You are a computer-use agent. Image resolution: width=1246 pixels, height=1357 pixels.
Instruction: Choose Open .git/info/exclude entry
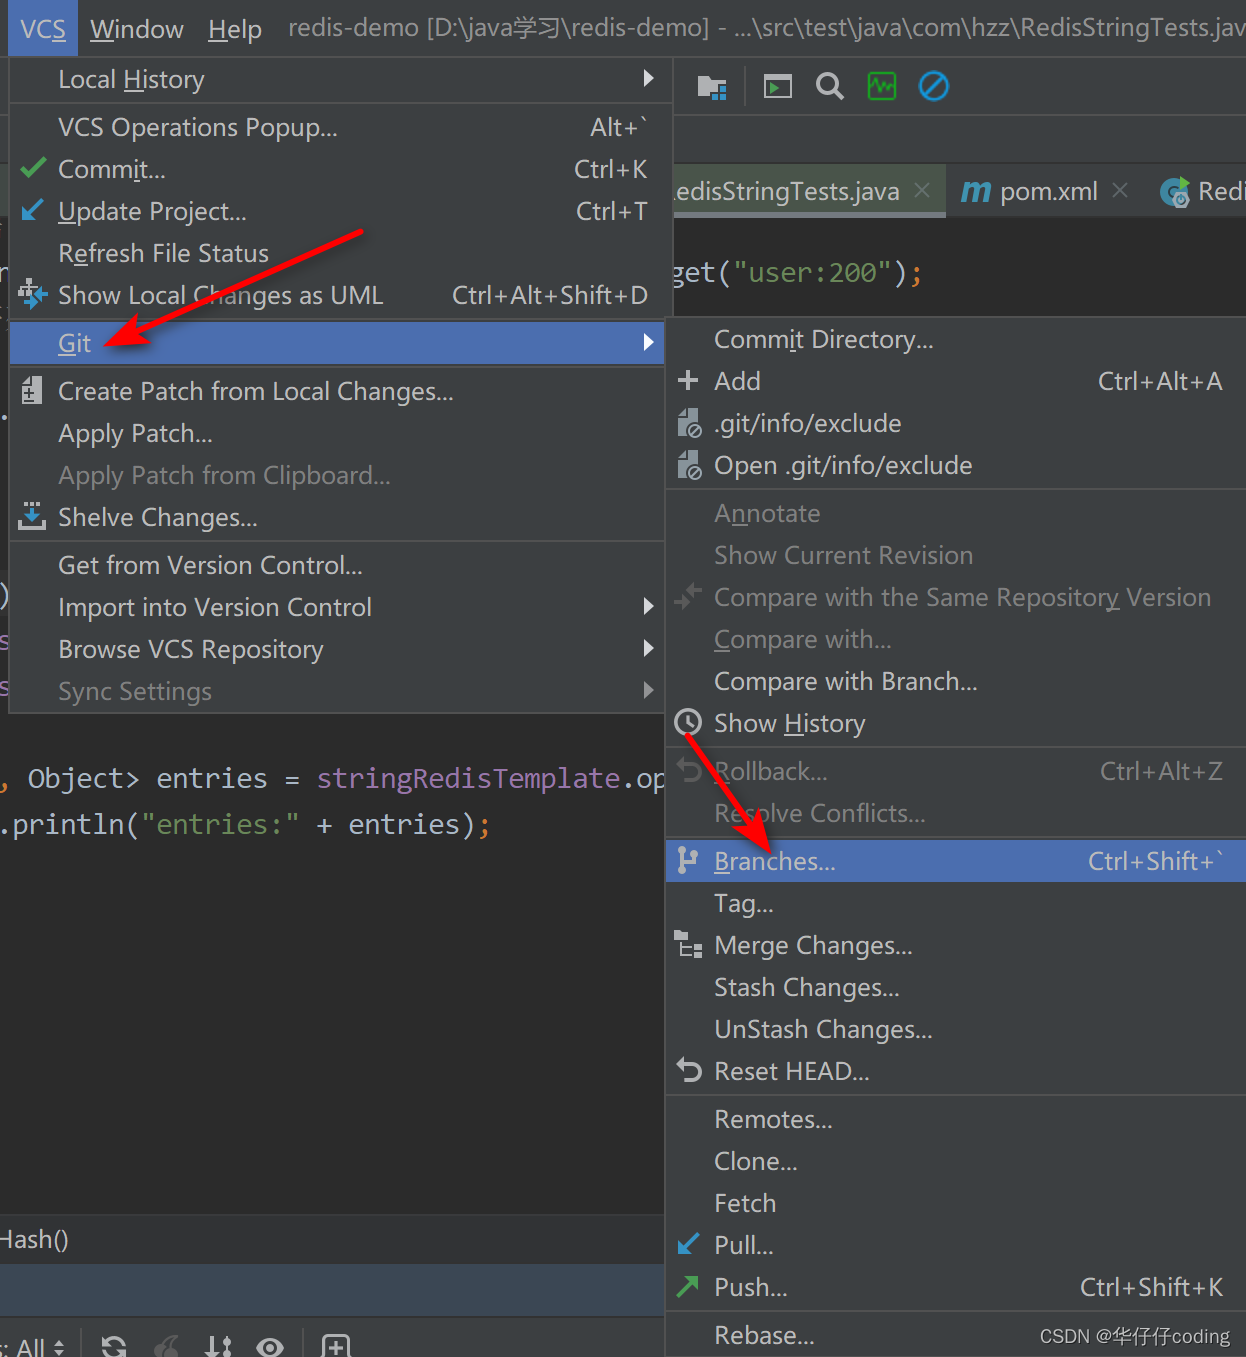(x=956, y=465)
